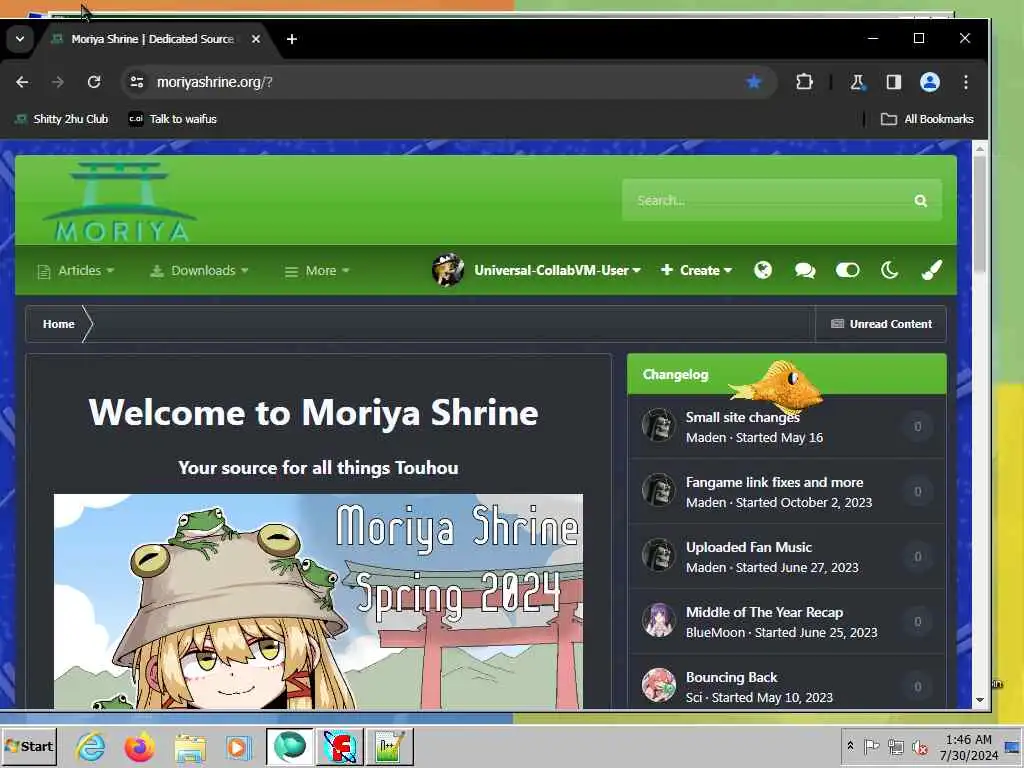Image resolution: width=1024 pixels, height=768 pixels.
Task: Click BlueMoon's avatar in Changelog
Action: [658, 620]
